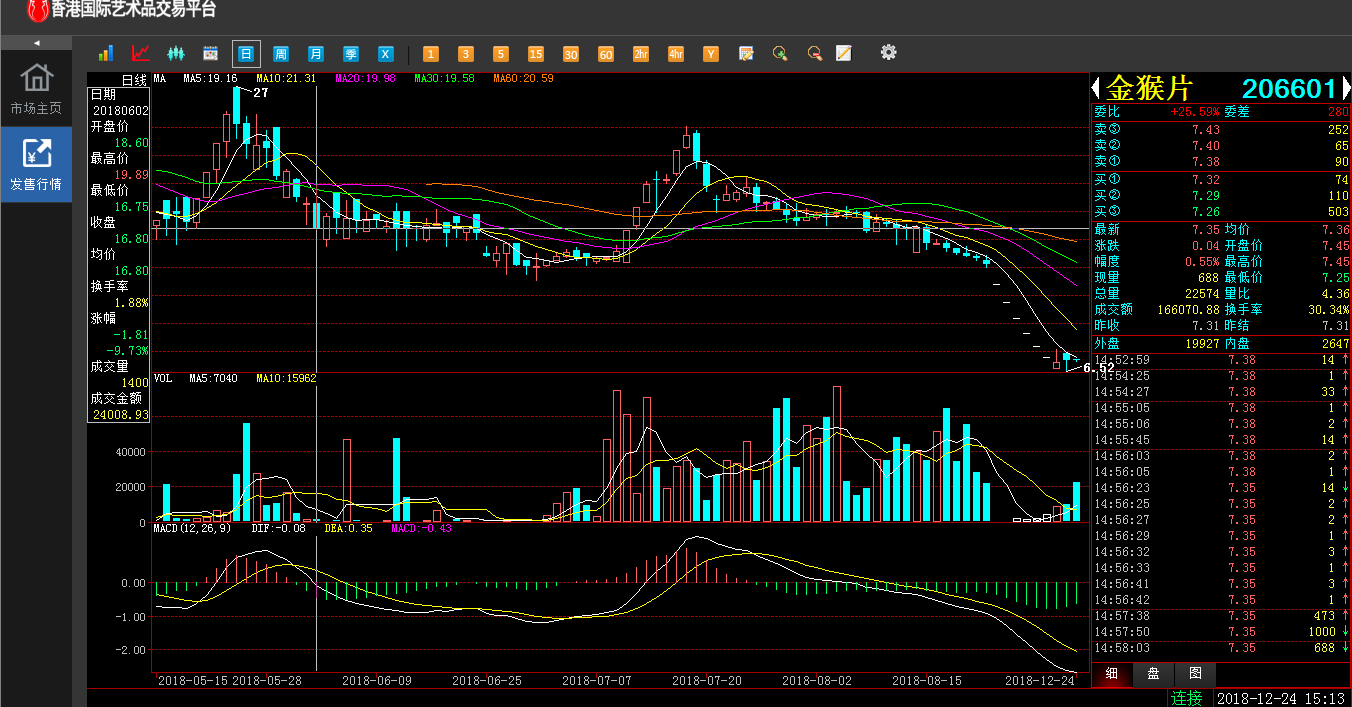
Task: Choose the 2hr period button
Action: point(641,53)
